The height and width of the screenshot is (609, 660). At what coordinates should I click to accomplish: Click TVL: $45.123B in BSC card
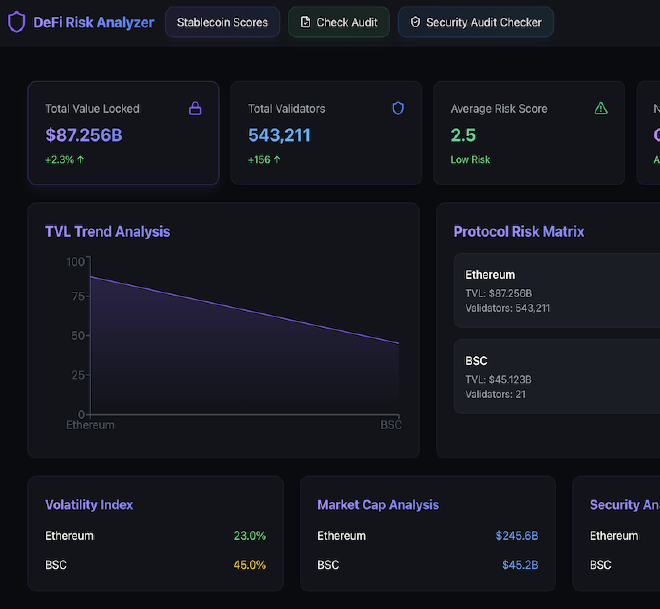point(498,380)
